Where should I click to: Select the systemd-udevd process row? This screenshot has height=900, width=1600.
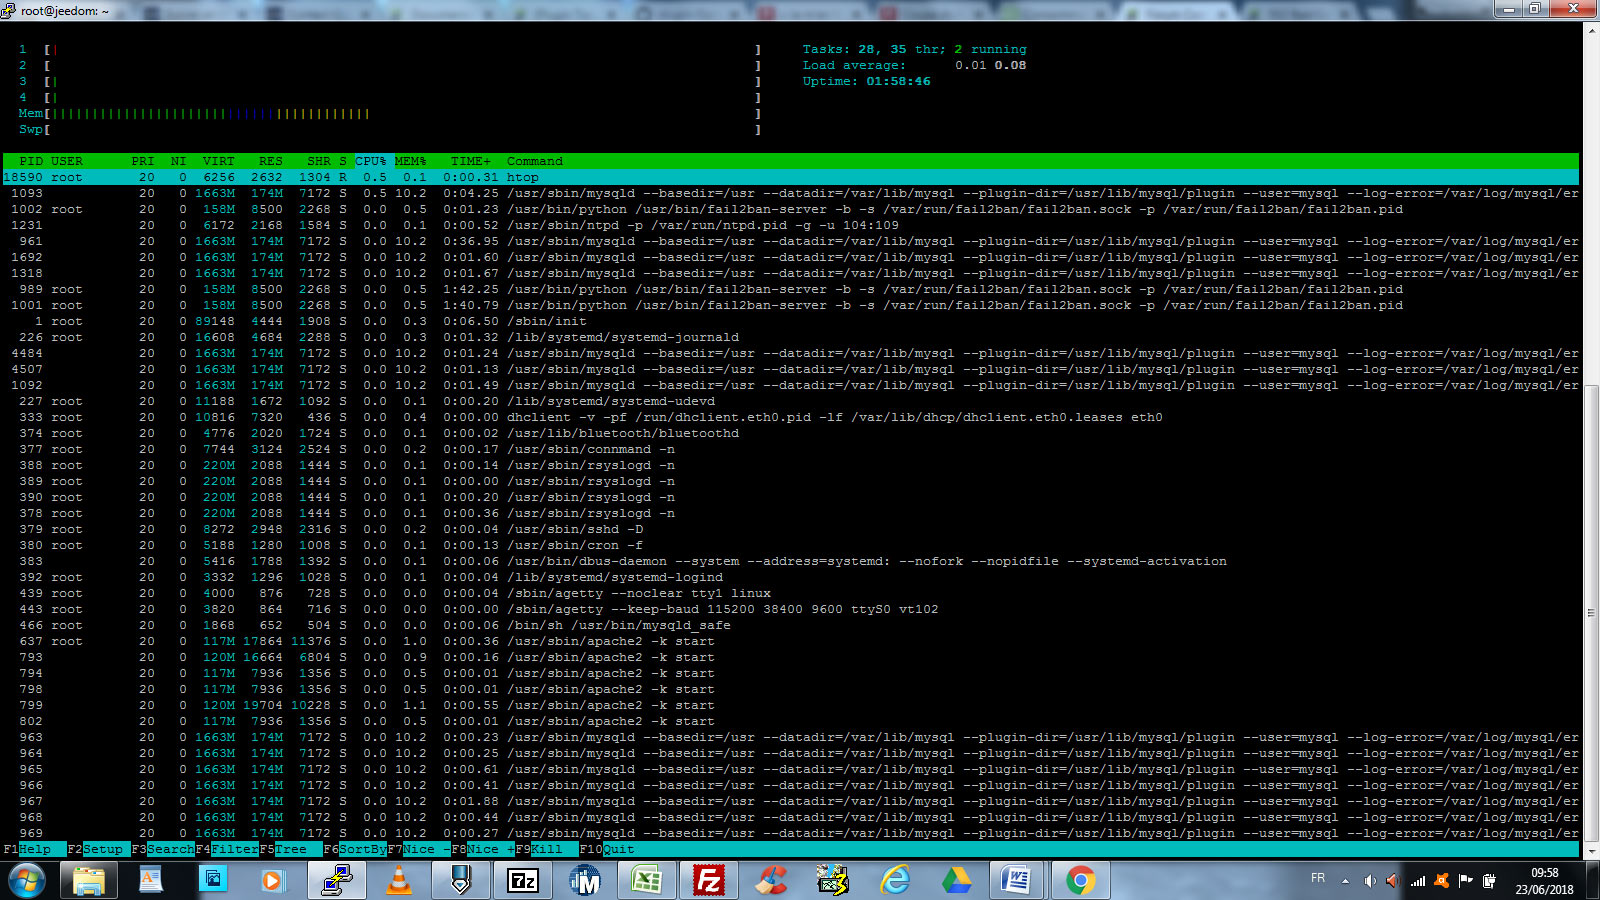791,401
